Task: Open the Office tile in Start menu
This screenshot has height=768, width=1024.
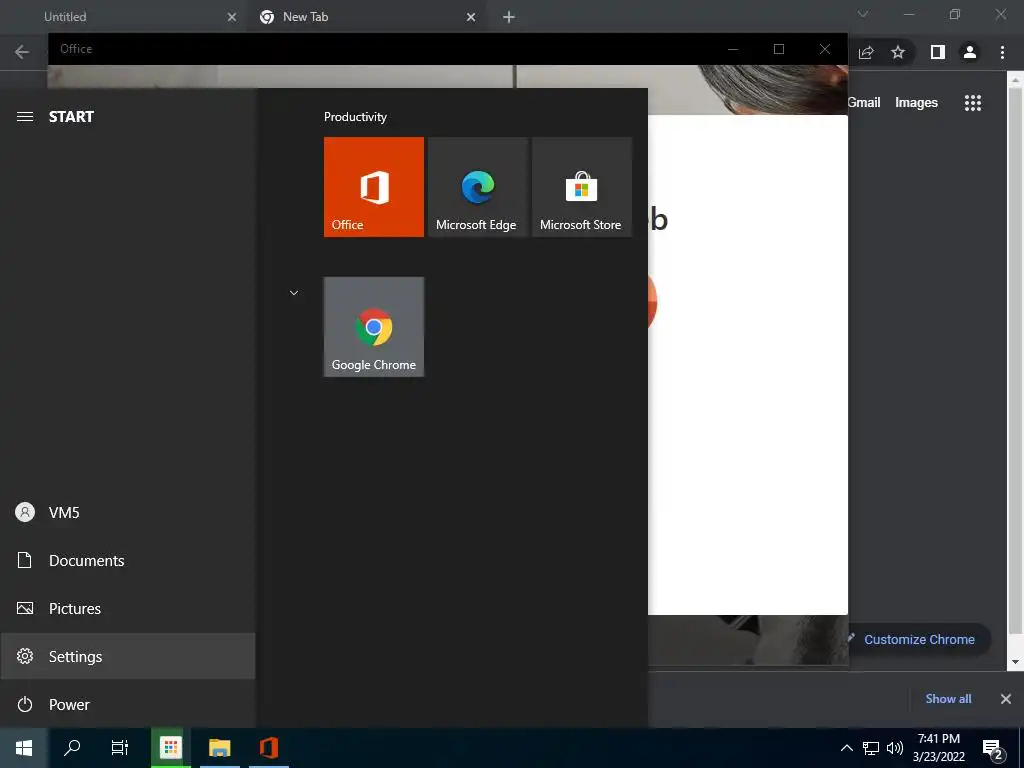Action: tap(374, 187)
